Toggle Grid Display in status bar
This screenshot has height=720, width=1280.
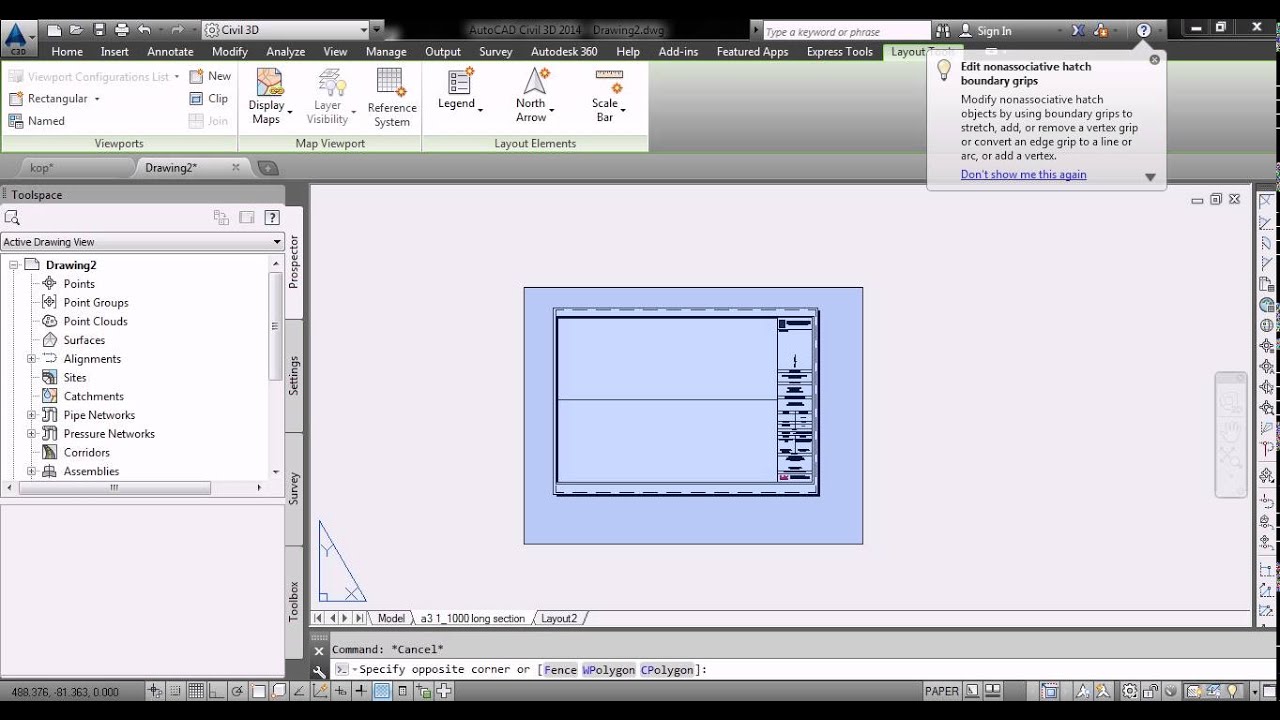click(196, 691)
